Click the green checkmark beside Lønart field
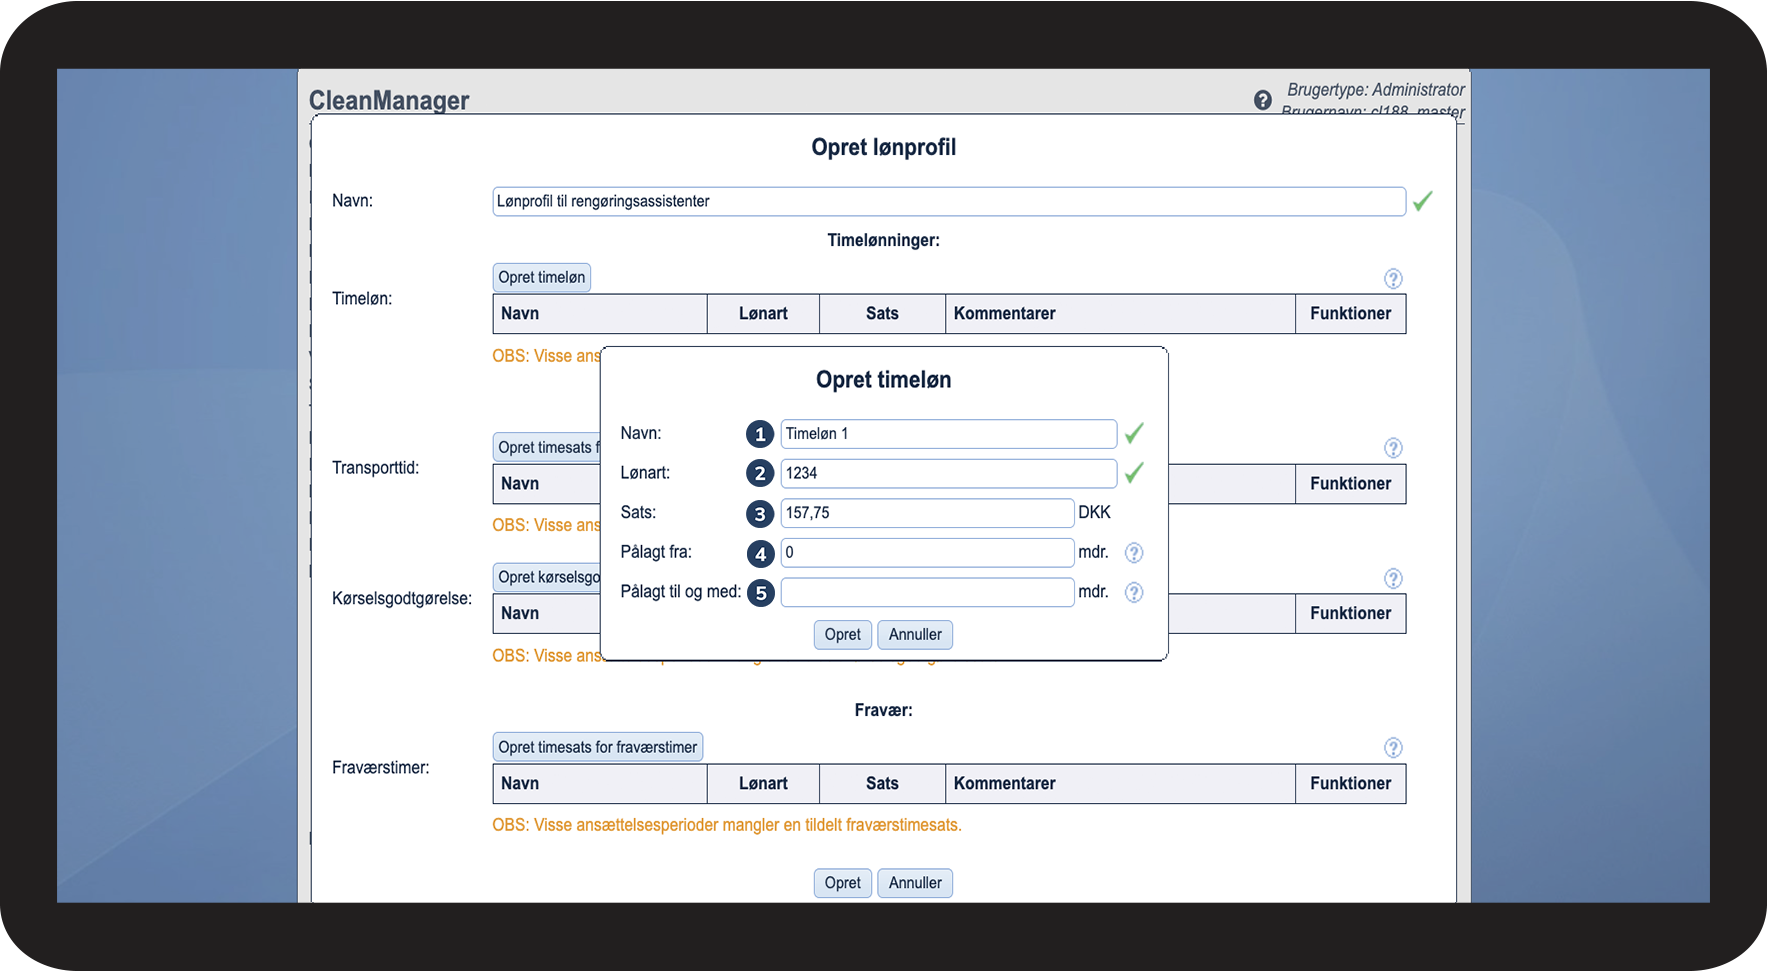Image resolution: width=1767 pixels, height=971 pixels. pos(1133,473)
